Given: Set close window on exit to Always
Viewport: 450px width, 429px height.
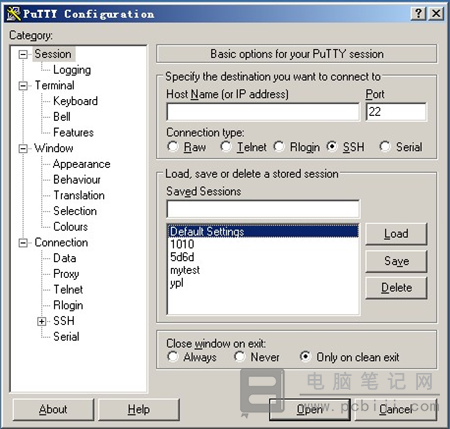Looking at the screenshot, I should (173, 357).
